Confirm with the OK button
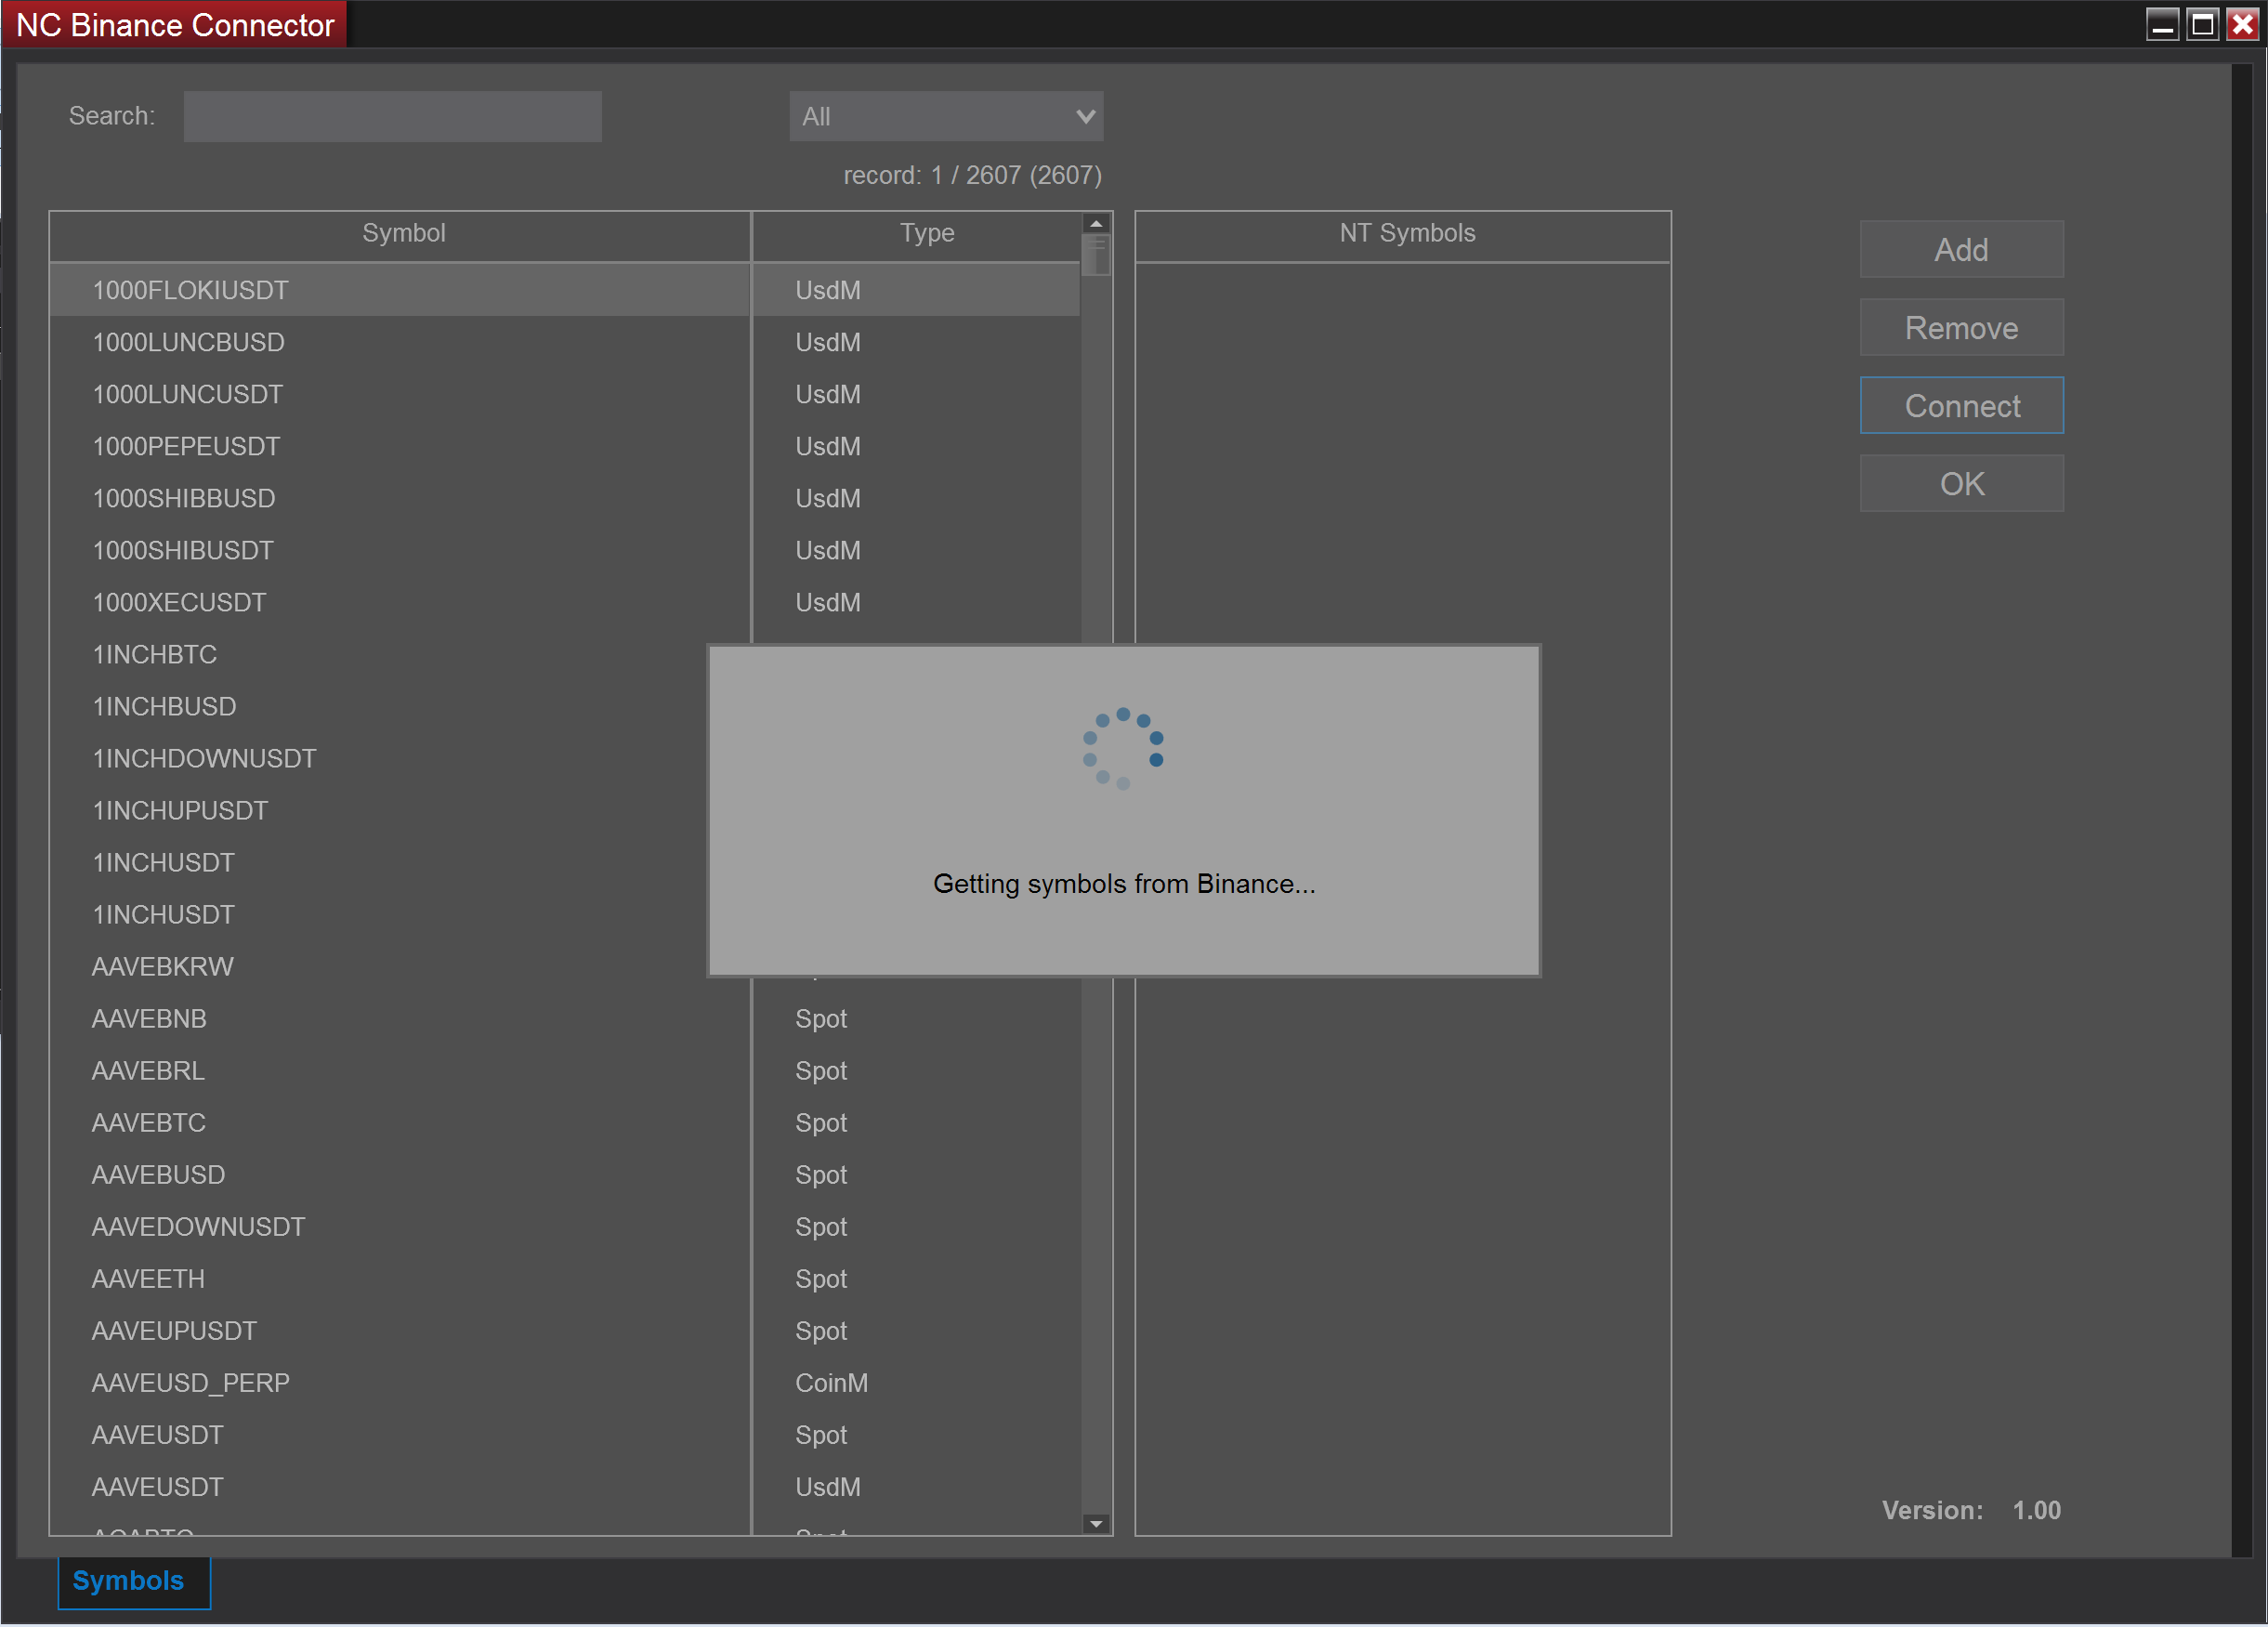 click(x=1961, y=483)
